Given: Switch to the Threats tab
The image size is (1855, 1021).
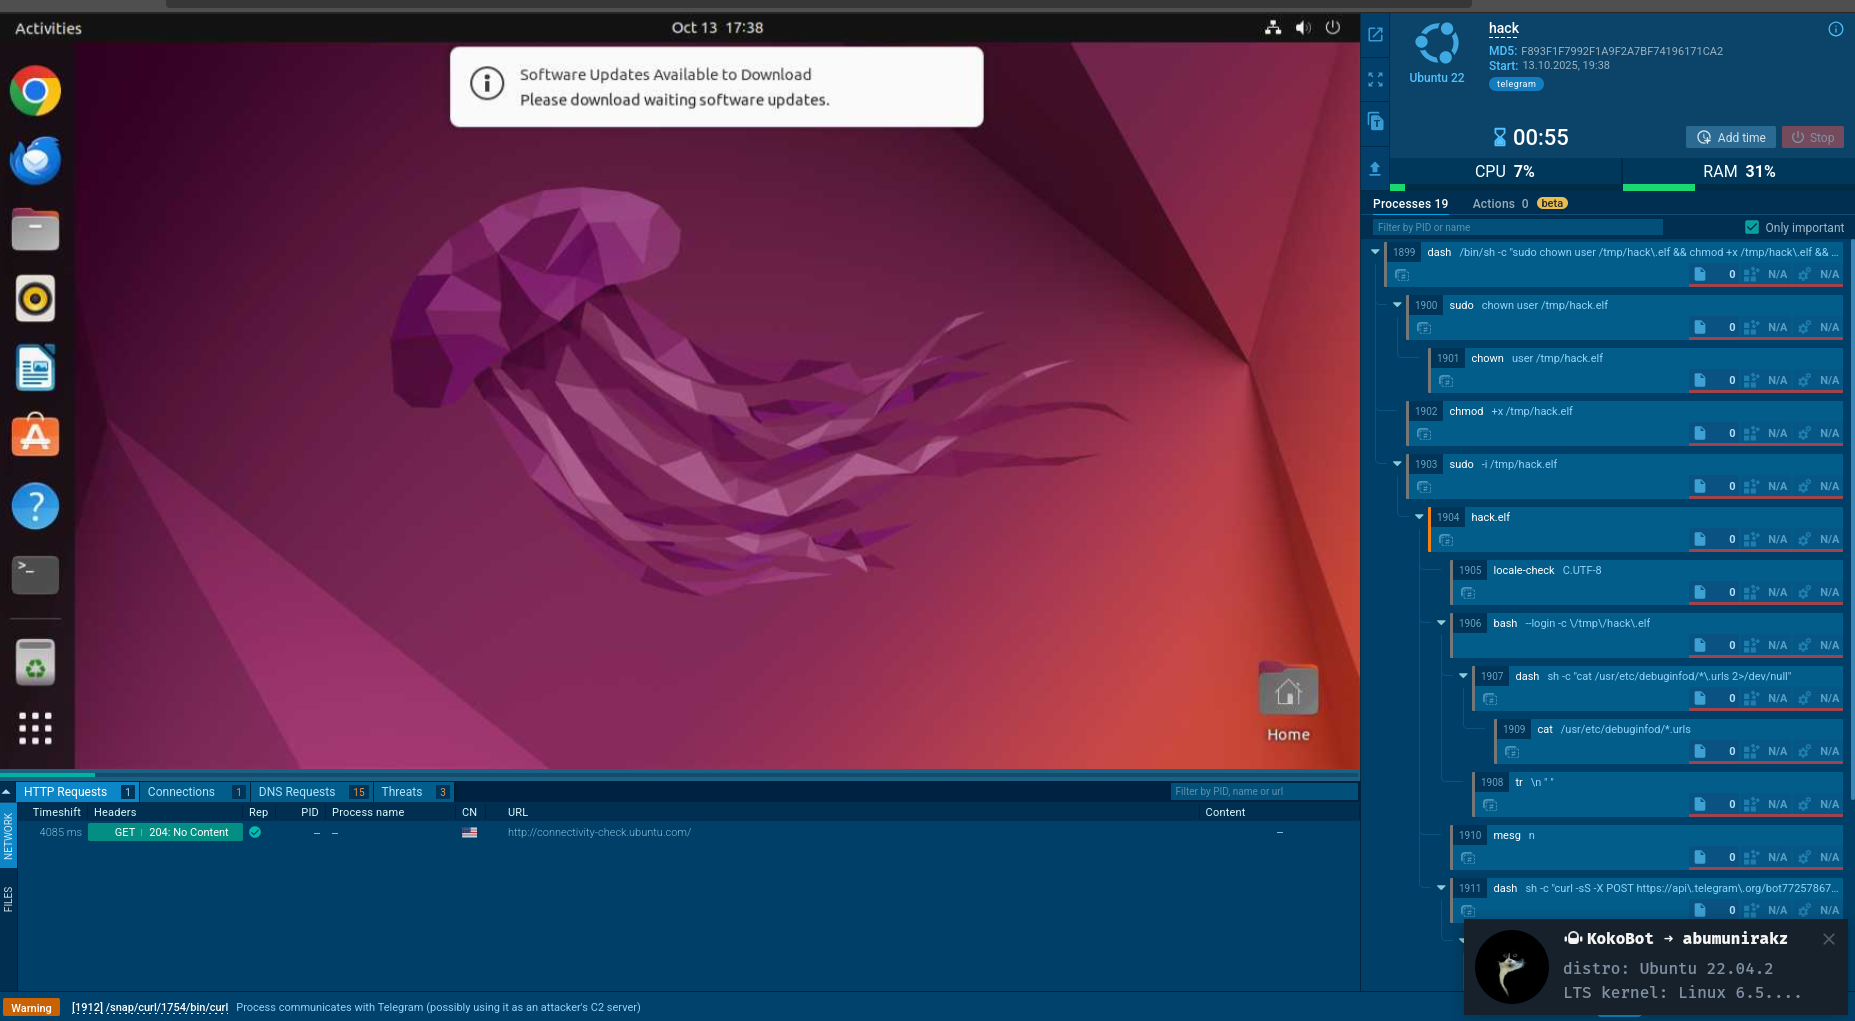Looking at the screenshot, I should coord(401,791).
